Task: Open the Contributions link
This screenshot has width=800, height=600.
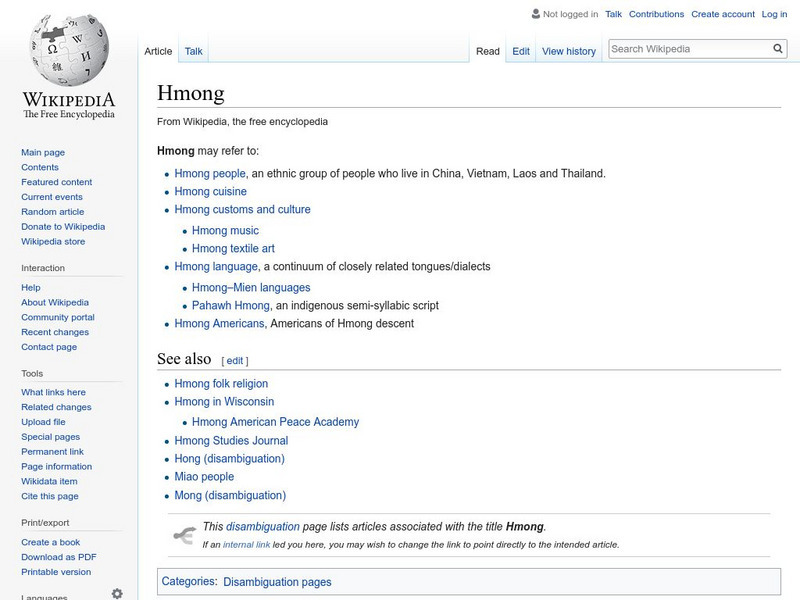Action: [656, 14]
